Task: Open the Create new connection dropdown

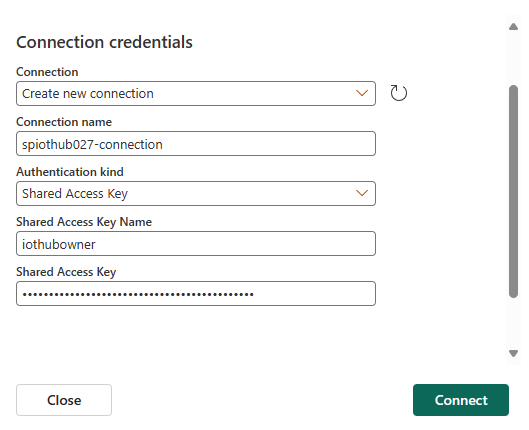Action: (x=196, y=93)
